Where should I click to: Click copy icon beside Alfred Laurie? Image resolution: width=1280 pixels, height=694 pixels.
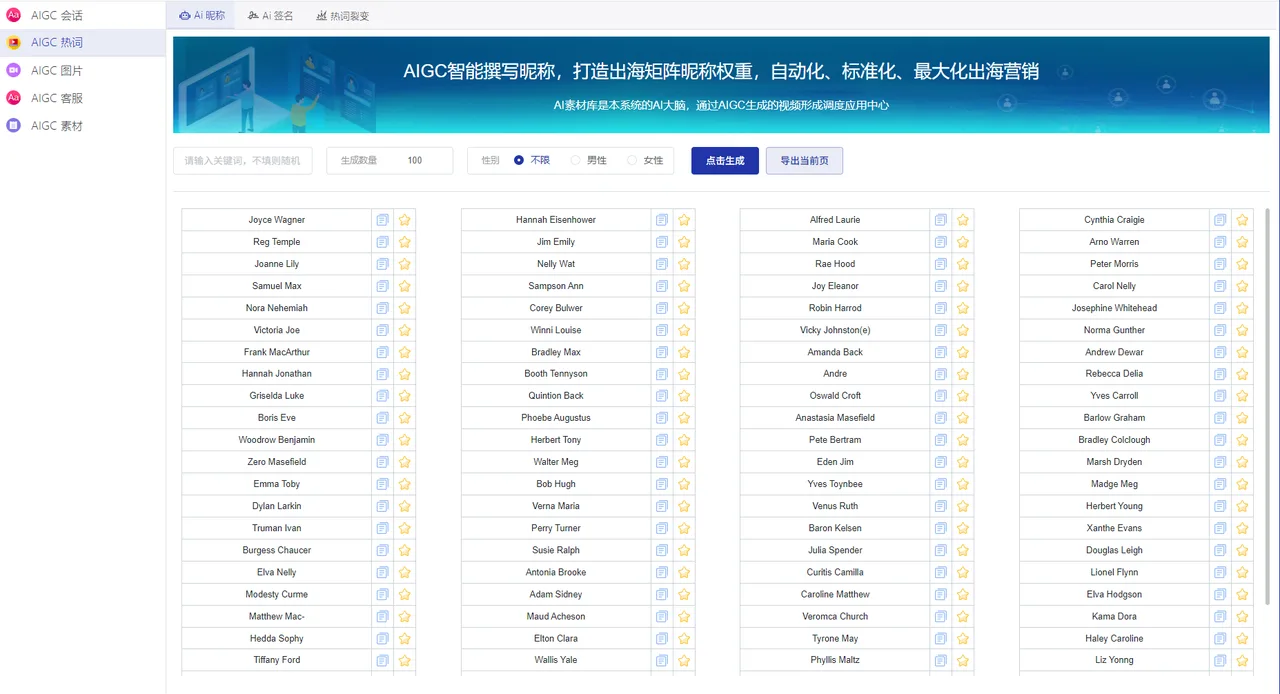point(941,220)
